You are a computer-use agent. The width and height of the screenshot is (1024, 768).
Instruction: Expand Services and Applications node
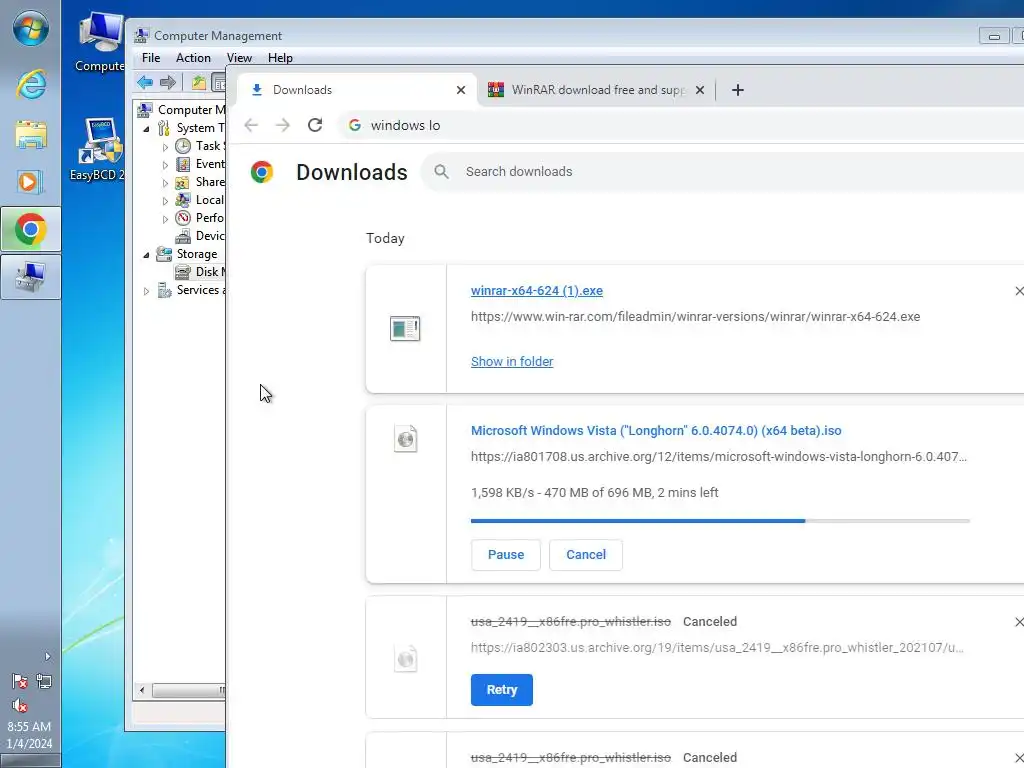click(146, 291)
